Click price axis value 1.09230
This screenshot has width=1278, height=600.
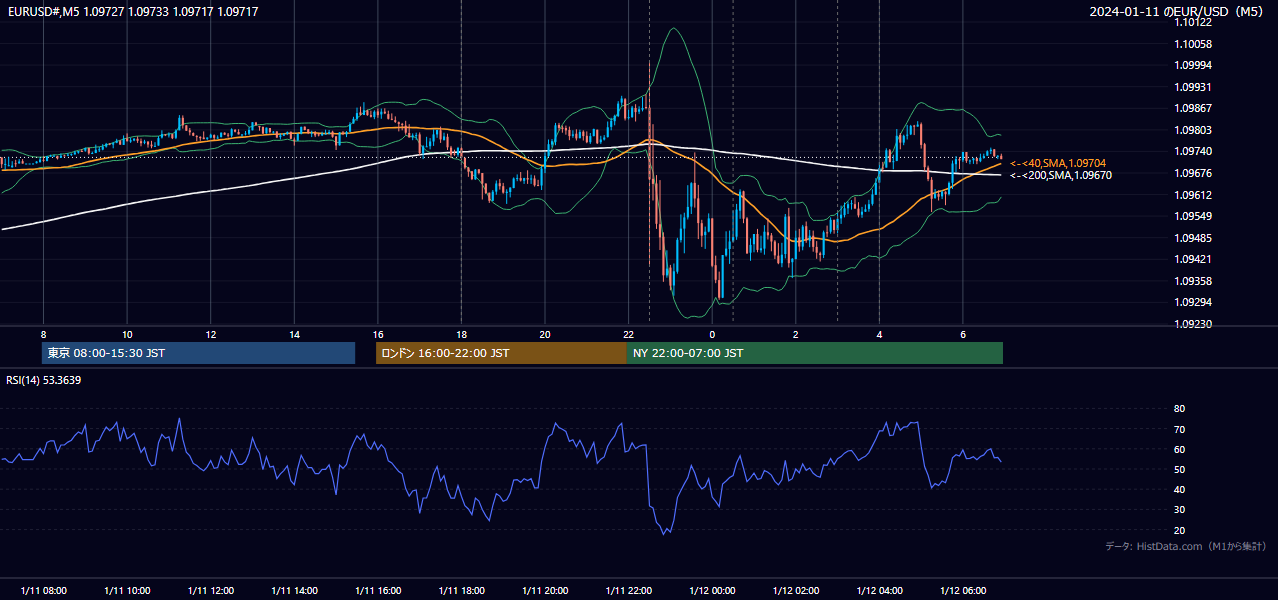click(x=1193, y=324)
